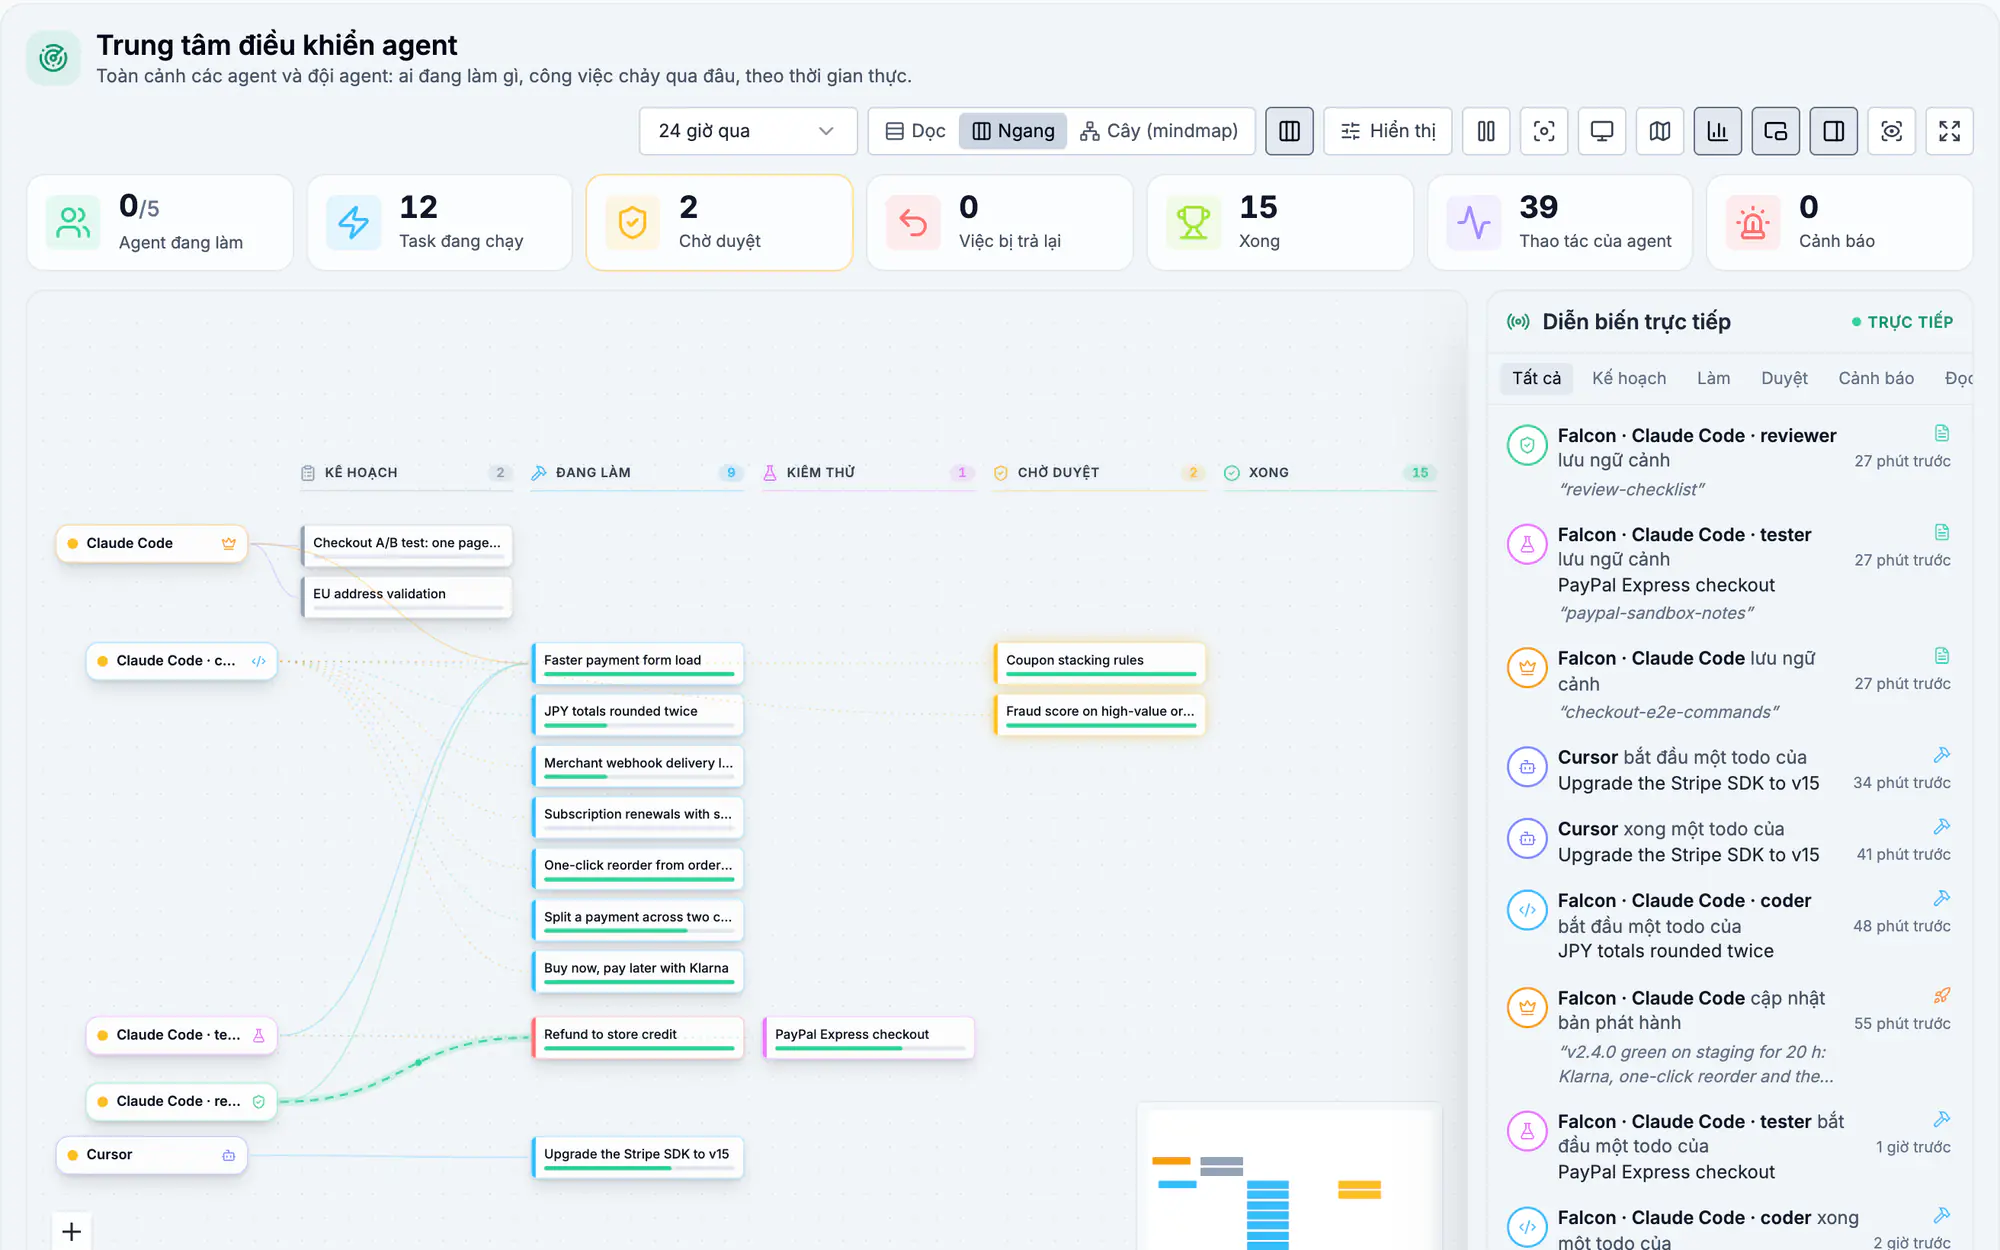Click the agent control center logo
The image size is (2000, 1250).
click(x=53, y=58)
